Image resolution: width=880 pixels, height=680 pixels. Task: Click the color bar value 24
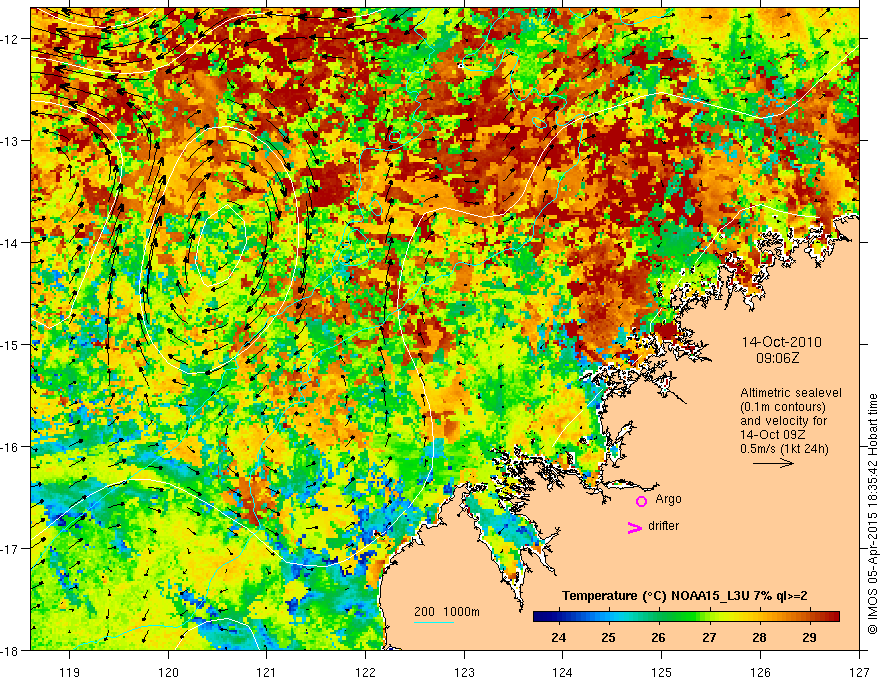pyautogui.click(x=558, y=638)
